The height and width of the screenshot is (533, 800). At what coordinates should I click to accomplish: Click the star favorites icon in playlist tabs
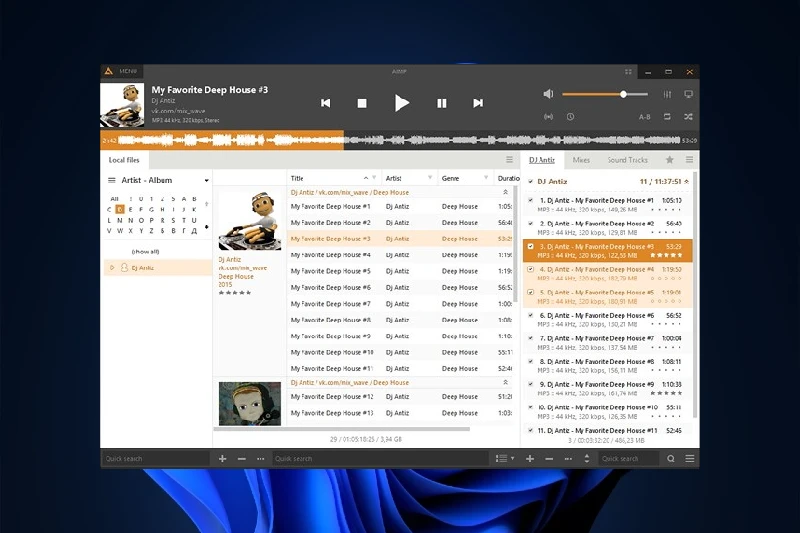pyautogui.click(x=669, y=160)
